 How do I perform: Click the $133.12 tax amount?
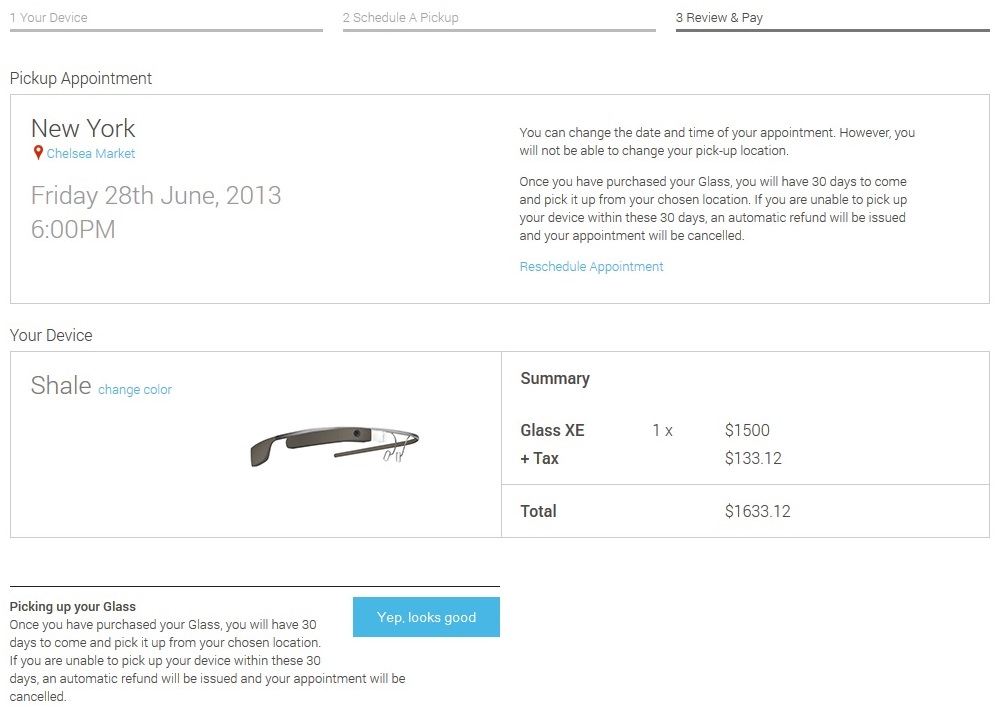pyautogui.click(x=753, y=459)
